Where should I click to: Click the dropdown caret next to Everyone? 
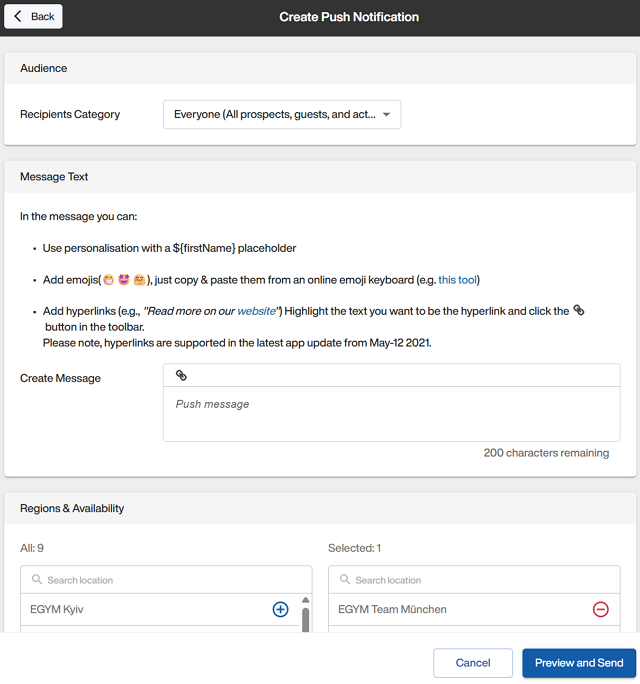click(x=386, y=115)
